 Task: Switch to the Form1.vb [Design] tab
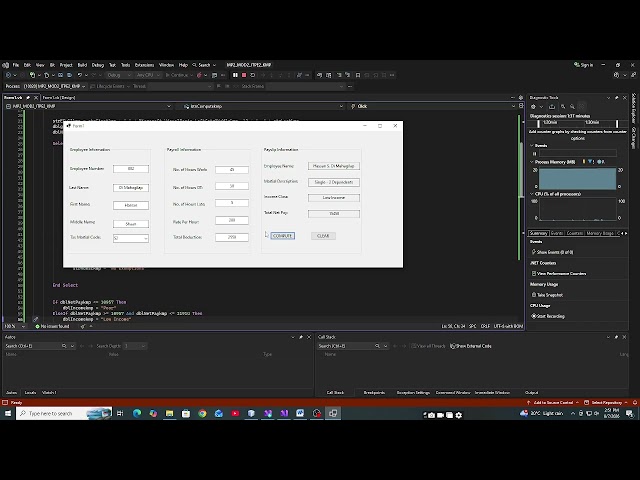(59, 98)
